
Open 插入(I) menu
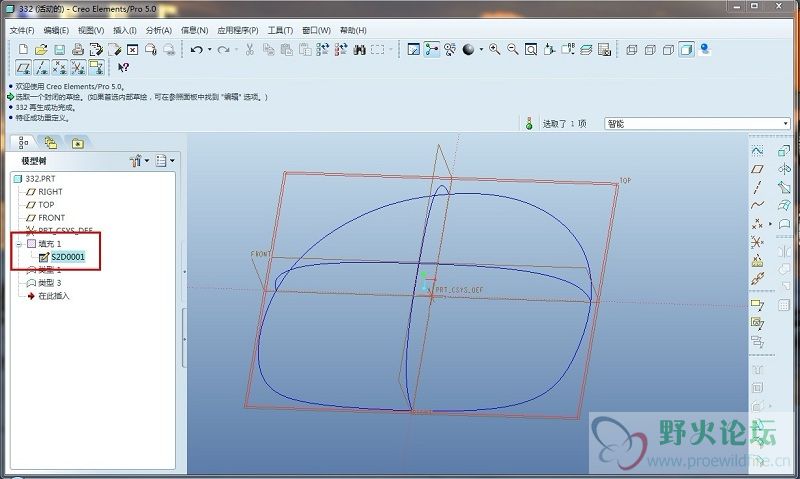pyautogui.click(x=124, y=31)
